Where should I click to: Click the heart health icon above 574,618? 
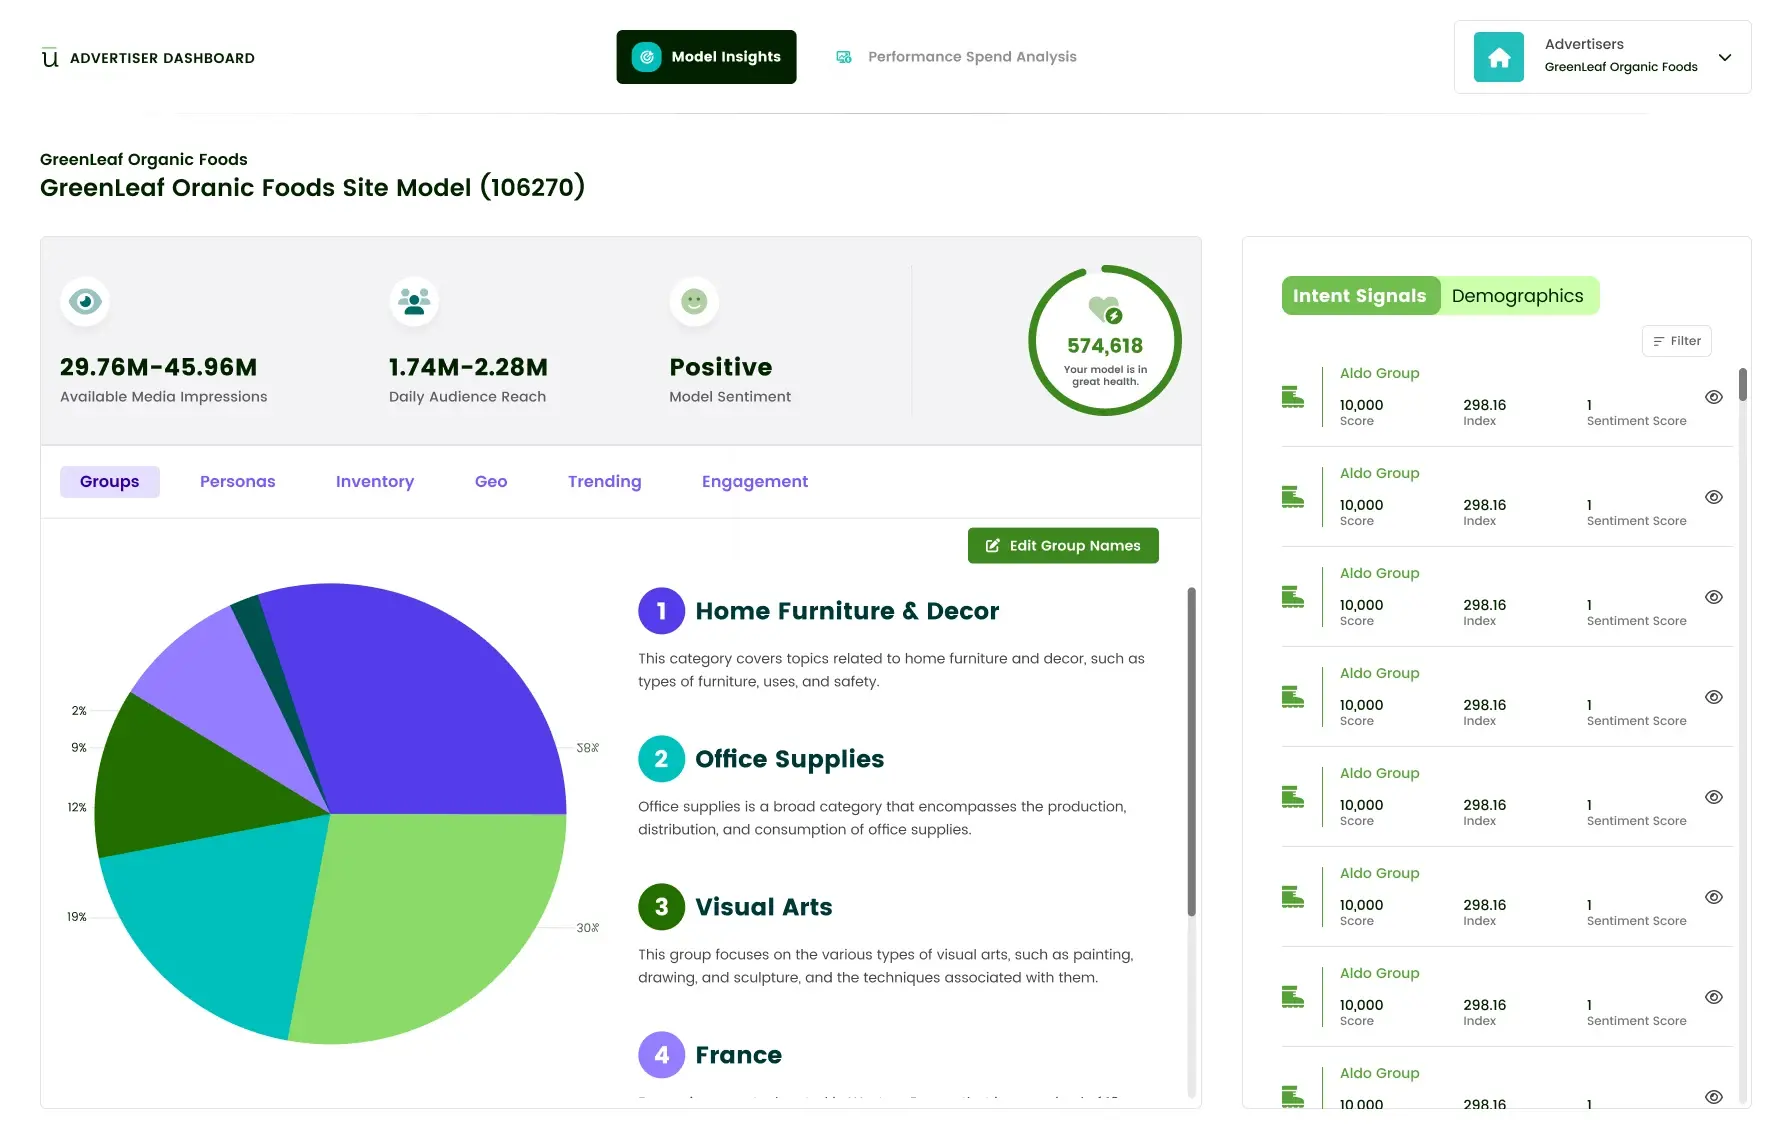point(1105,310)
